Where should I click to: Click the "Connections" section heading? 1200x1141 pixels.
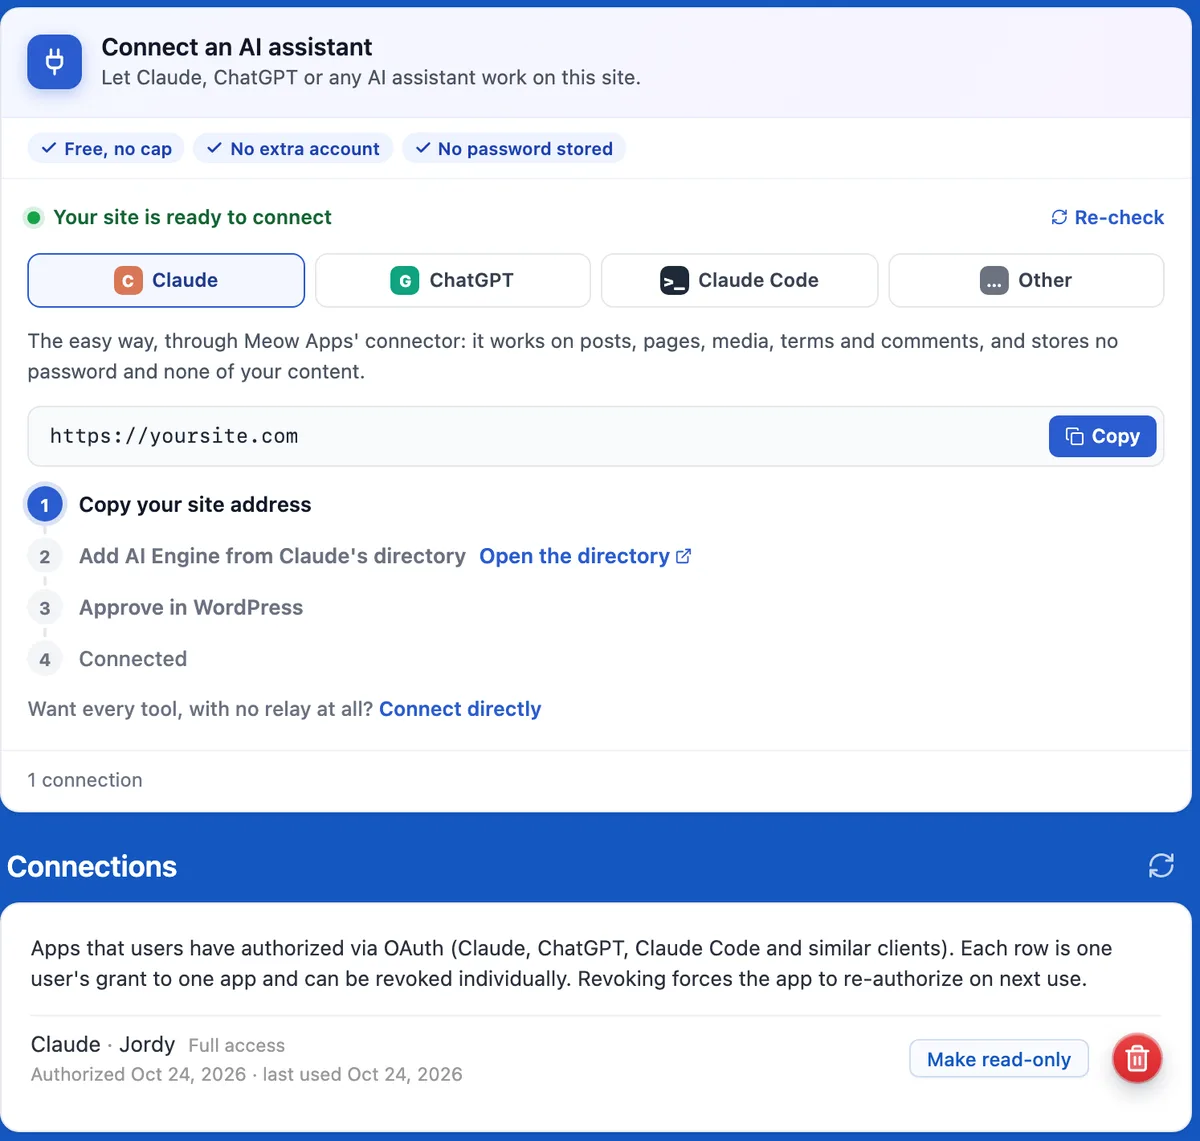[92, 866]
